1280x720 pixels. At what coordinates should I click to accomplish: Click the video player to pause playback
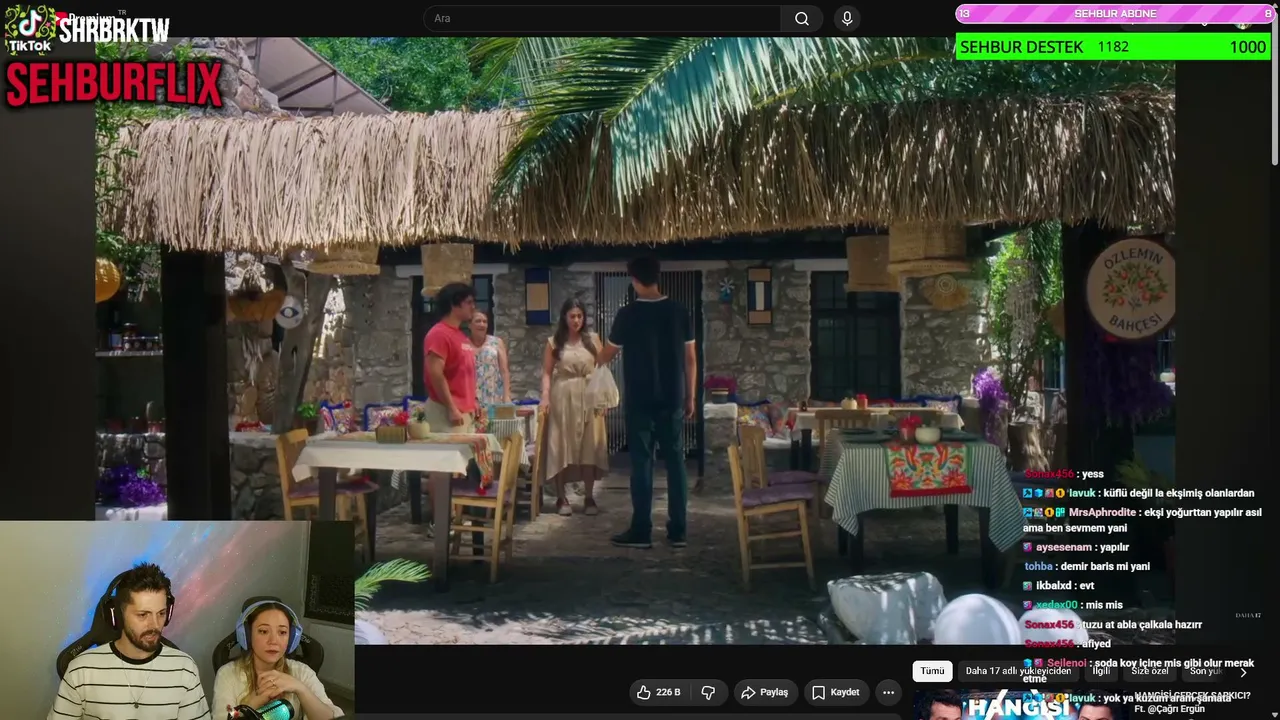(x=635, y=340)
